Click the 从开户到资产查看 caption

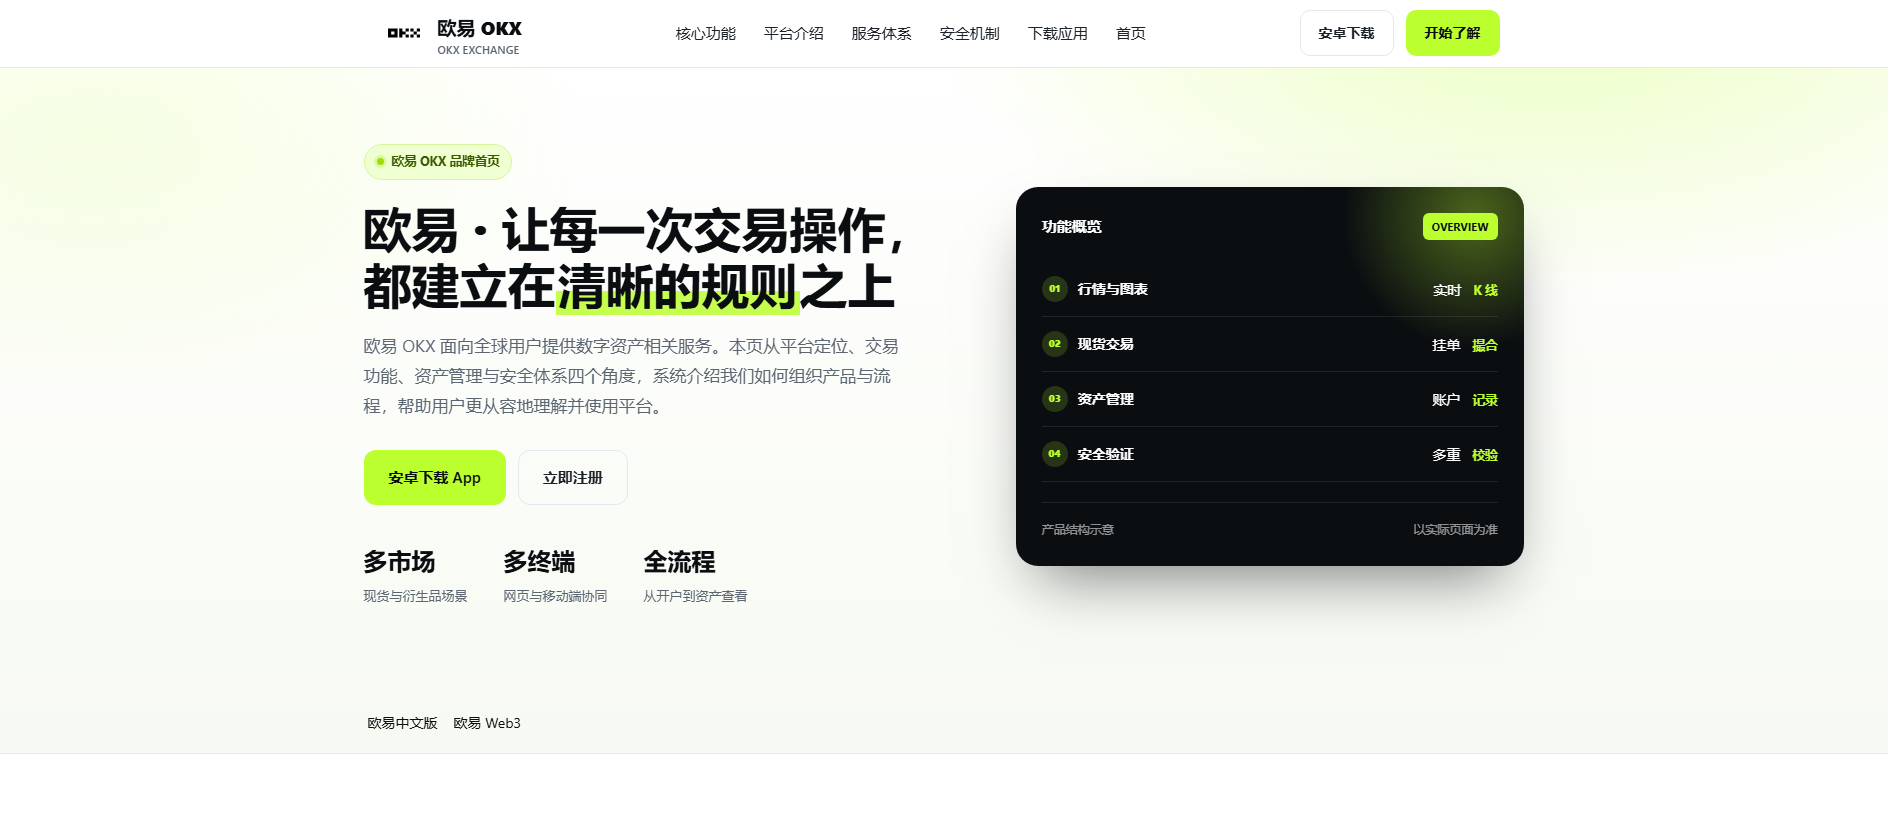pos(696,596)
